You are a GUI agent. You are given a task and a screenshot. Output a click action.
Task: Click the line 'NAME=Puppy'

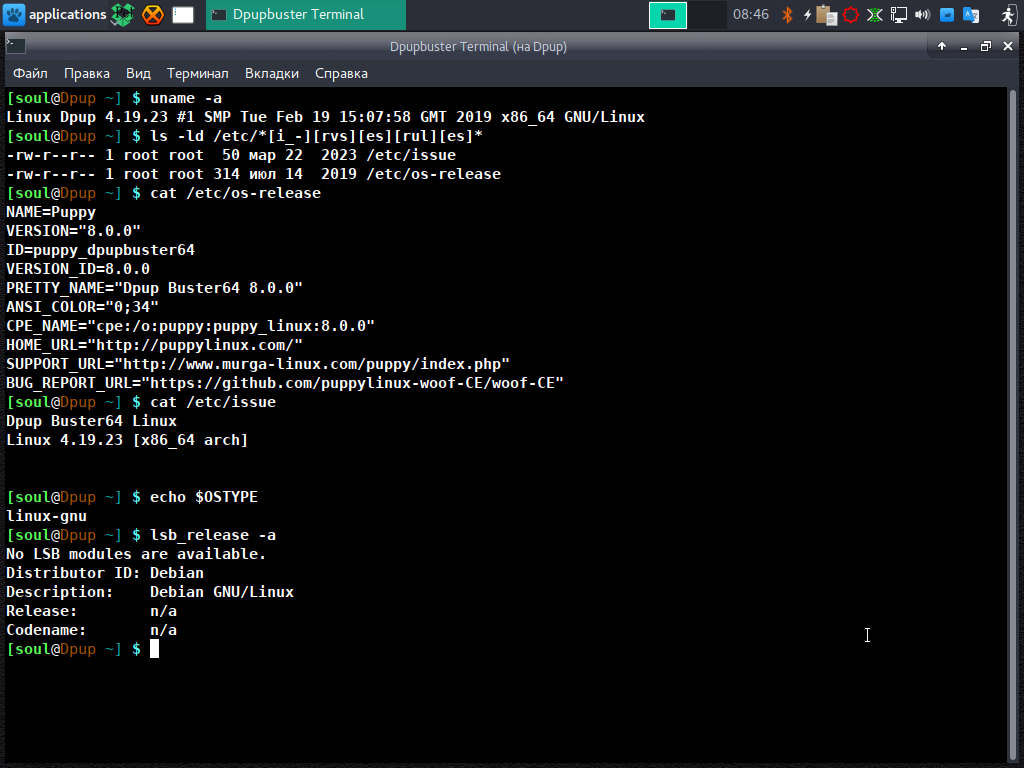click(51, 212)
